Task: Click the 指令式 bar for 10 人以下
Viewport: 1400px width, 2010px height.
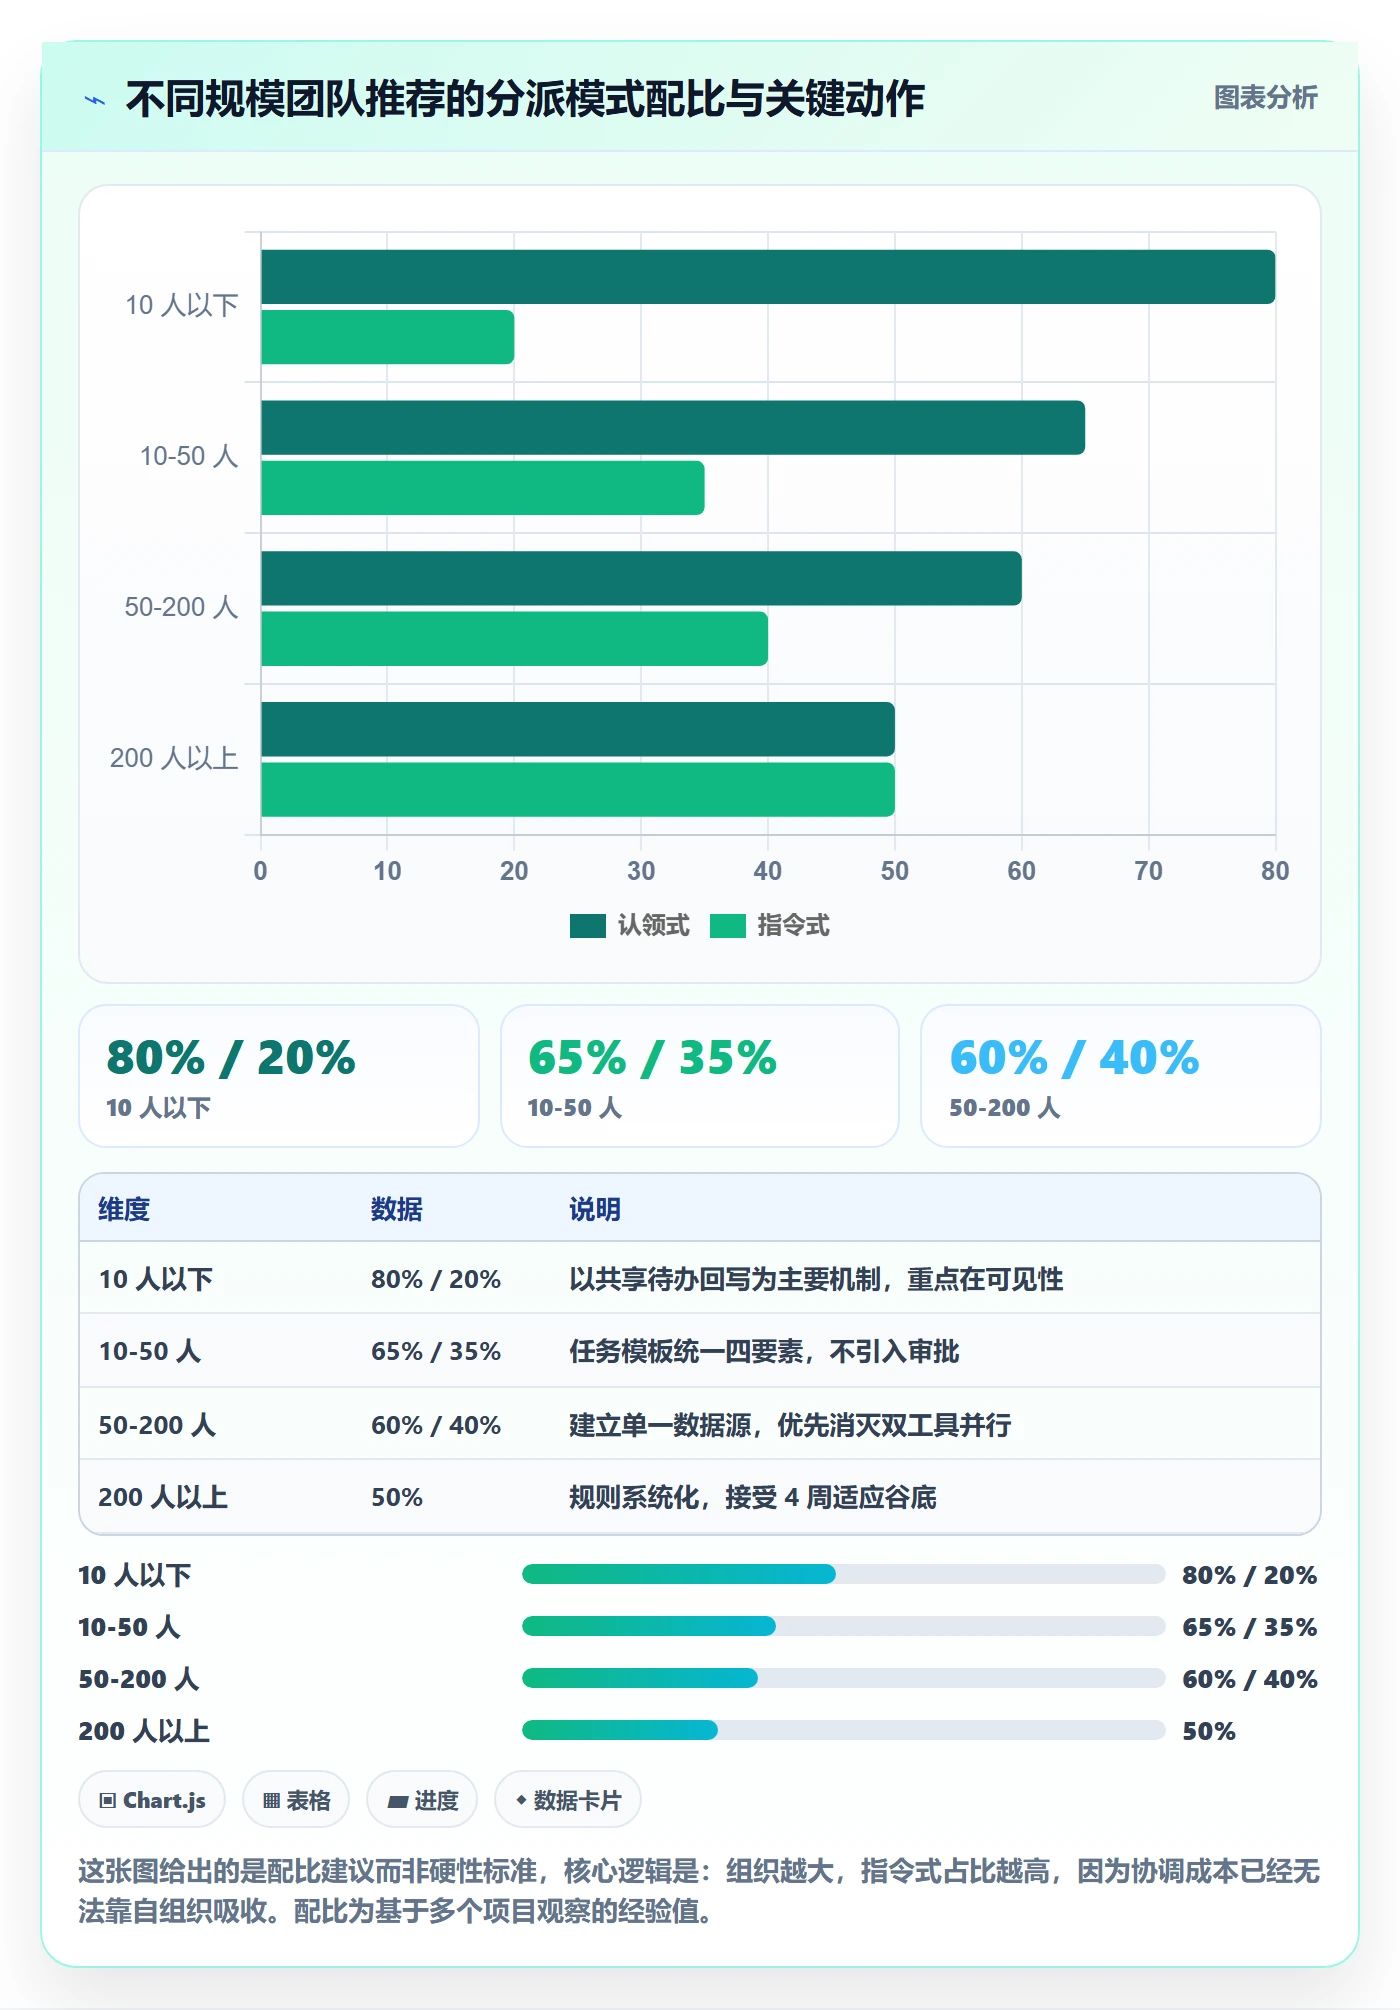Action: click(x=388, y=337)
